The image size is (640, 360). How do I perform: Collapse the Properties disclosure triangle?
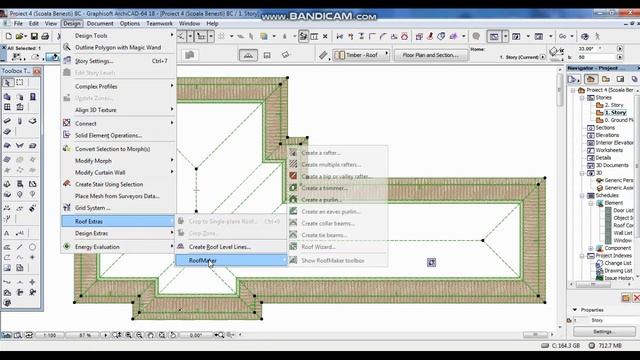coord(575,310)
